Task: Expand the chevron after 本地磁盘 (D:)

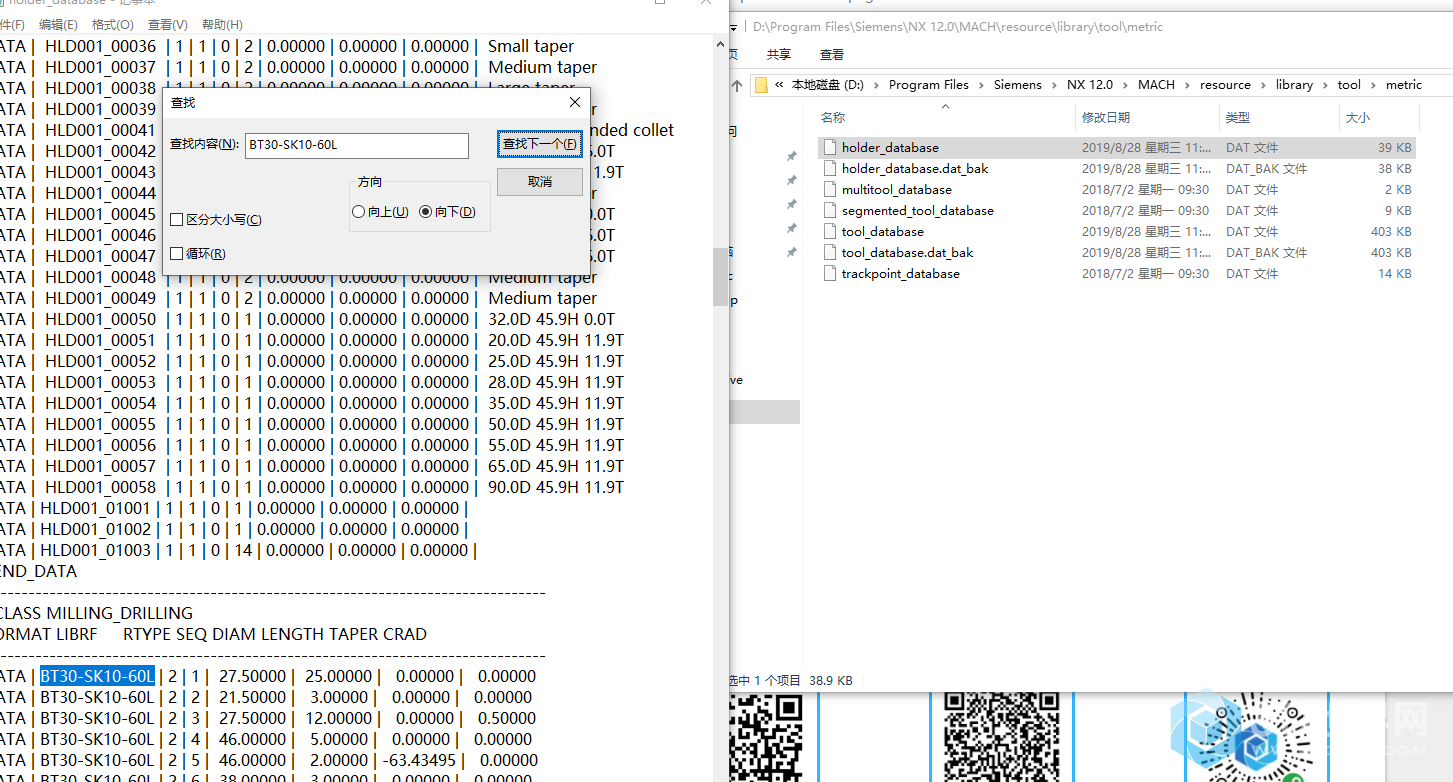Action: [876, 85]
